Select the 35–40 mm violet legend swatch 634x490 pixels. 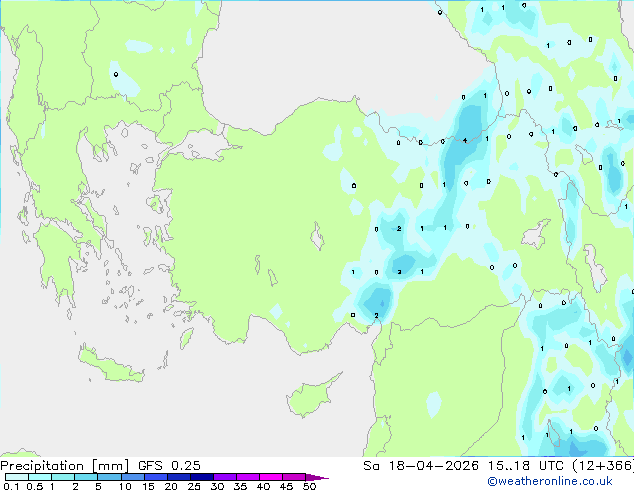(248, 477)
